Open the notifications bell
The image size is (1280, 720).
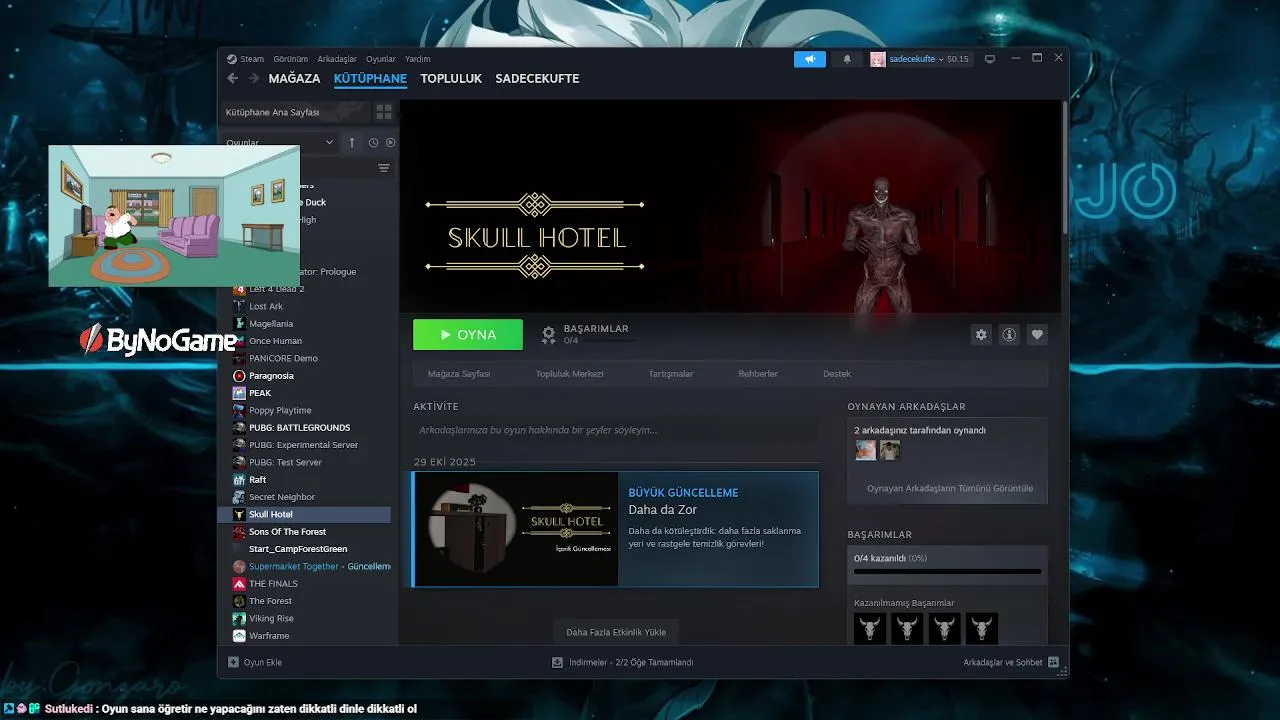click(x=847, y=59)
